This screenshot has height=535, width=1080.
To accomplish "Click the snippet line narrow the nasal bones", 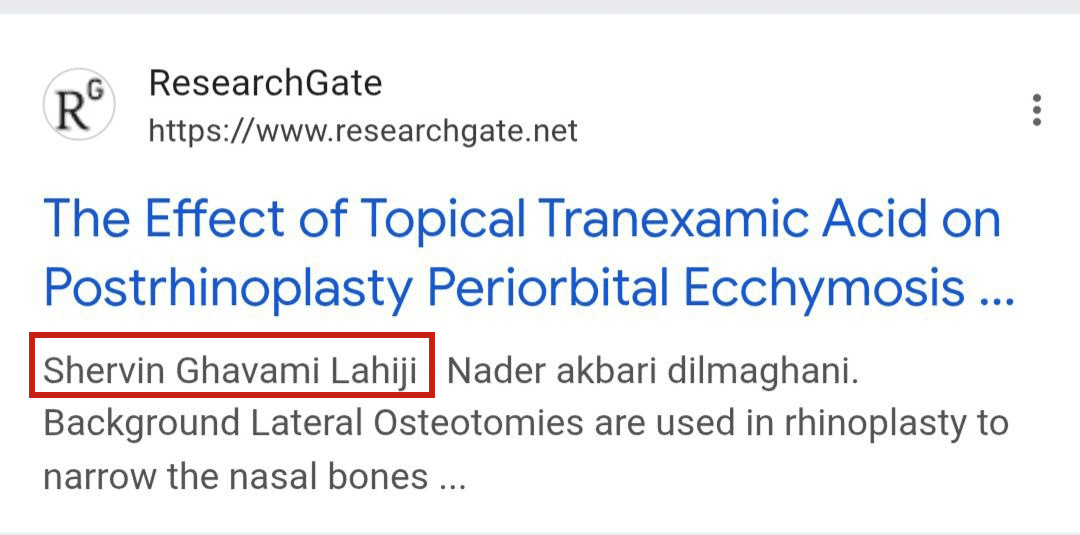I will (255, 477).
